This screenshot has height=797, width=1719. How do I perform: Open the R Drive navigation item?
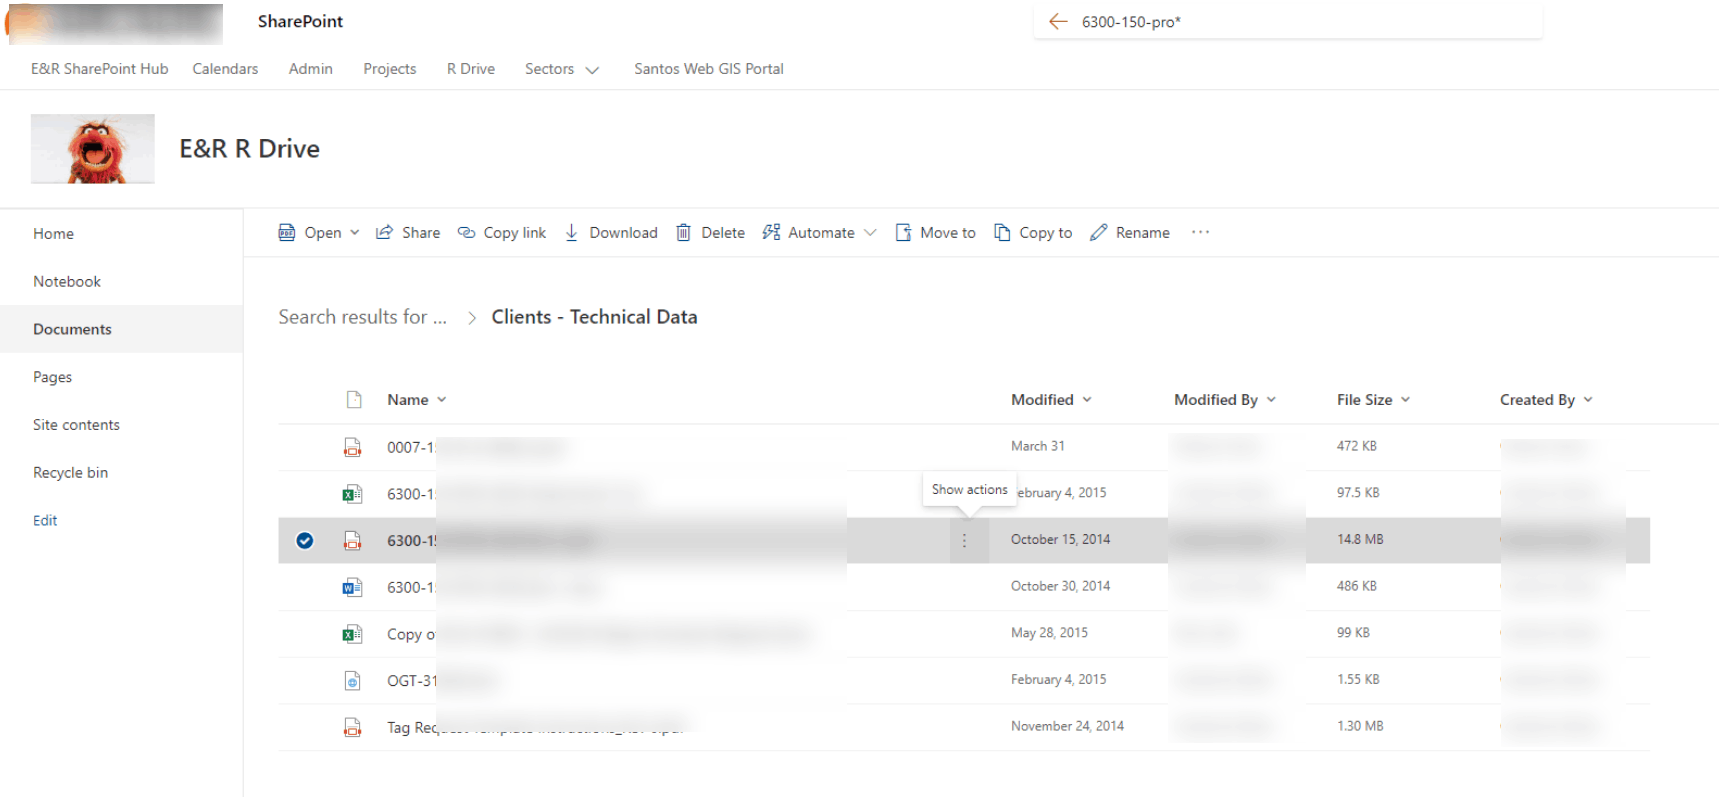[x=471, y=69]
